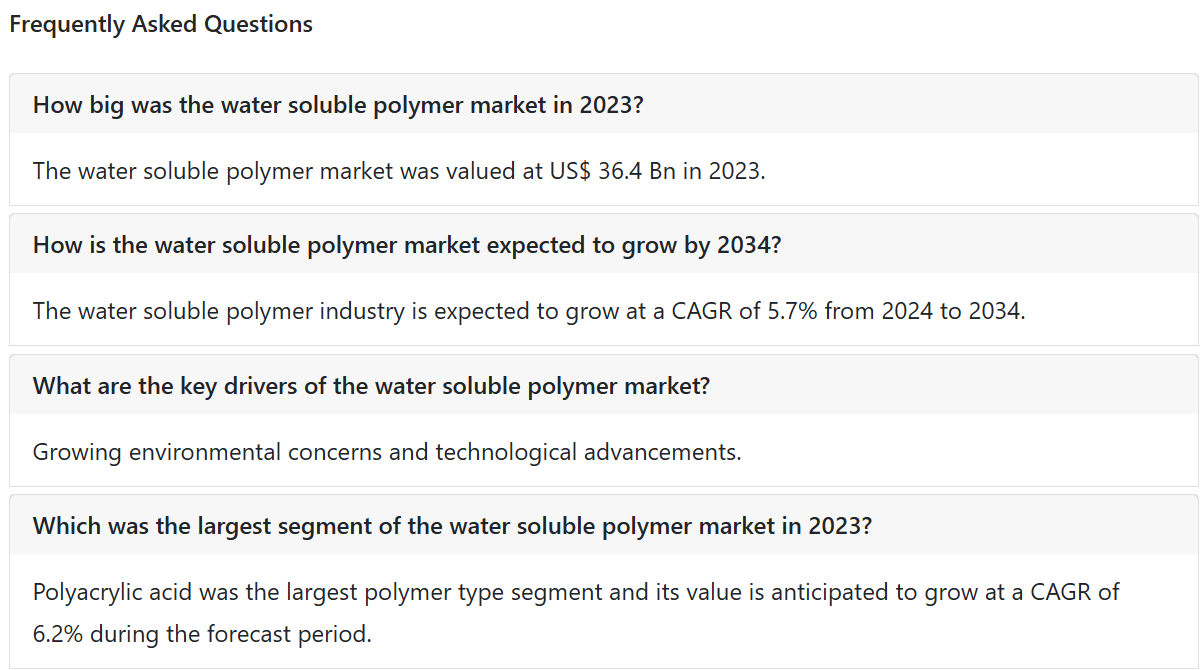The height and width of the screenshot is (670, 1203).
Task: Click the 'Frequently Asked Questions' heading
Action: tap(161, 24)
